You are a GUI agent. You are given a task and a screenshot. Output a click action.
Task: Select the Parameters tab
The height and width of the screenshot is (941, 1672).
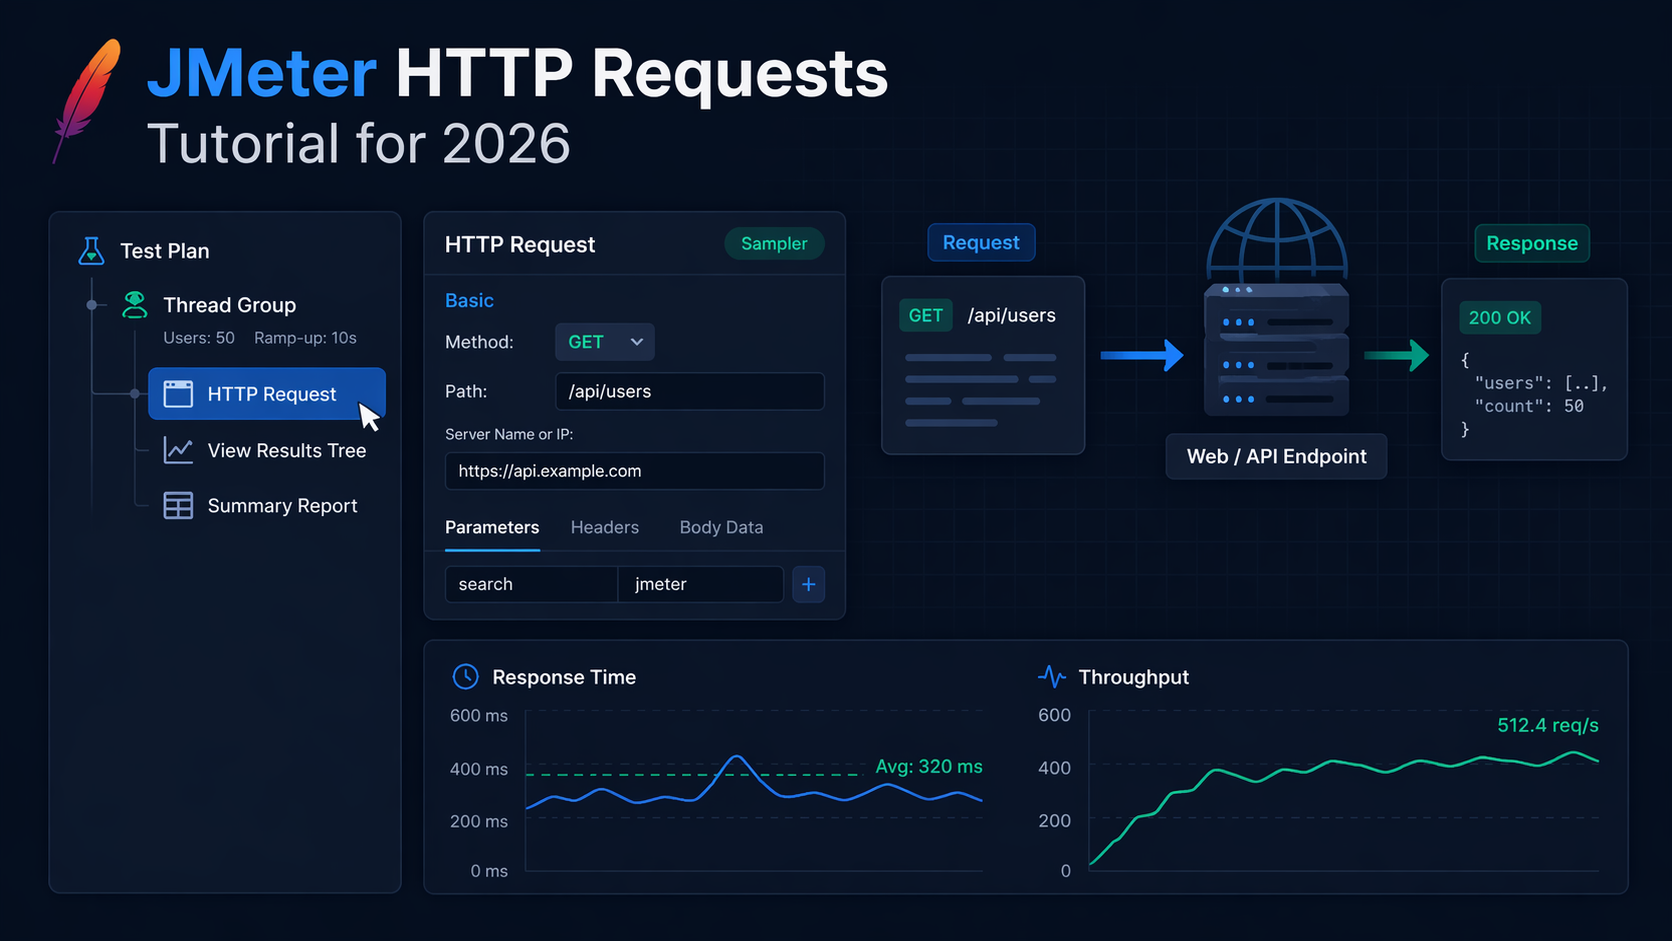(x=492, y=527)
